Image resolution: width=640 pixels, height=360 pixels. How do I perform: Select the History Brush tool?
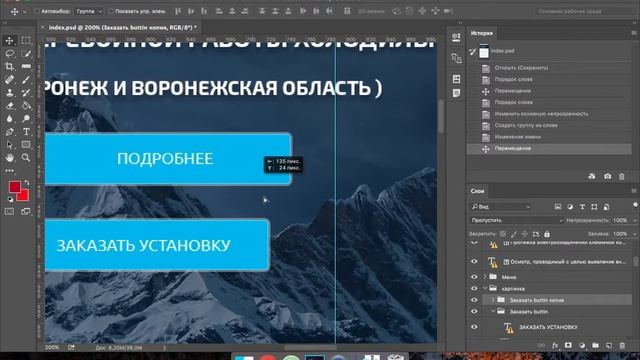[26, 93]
